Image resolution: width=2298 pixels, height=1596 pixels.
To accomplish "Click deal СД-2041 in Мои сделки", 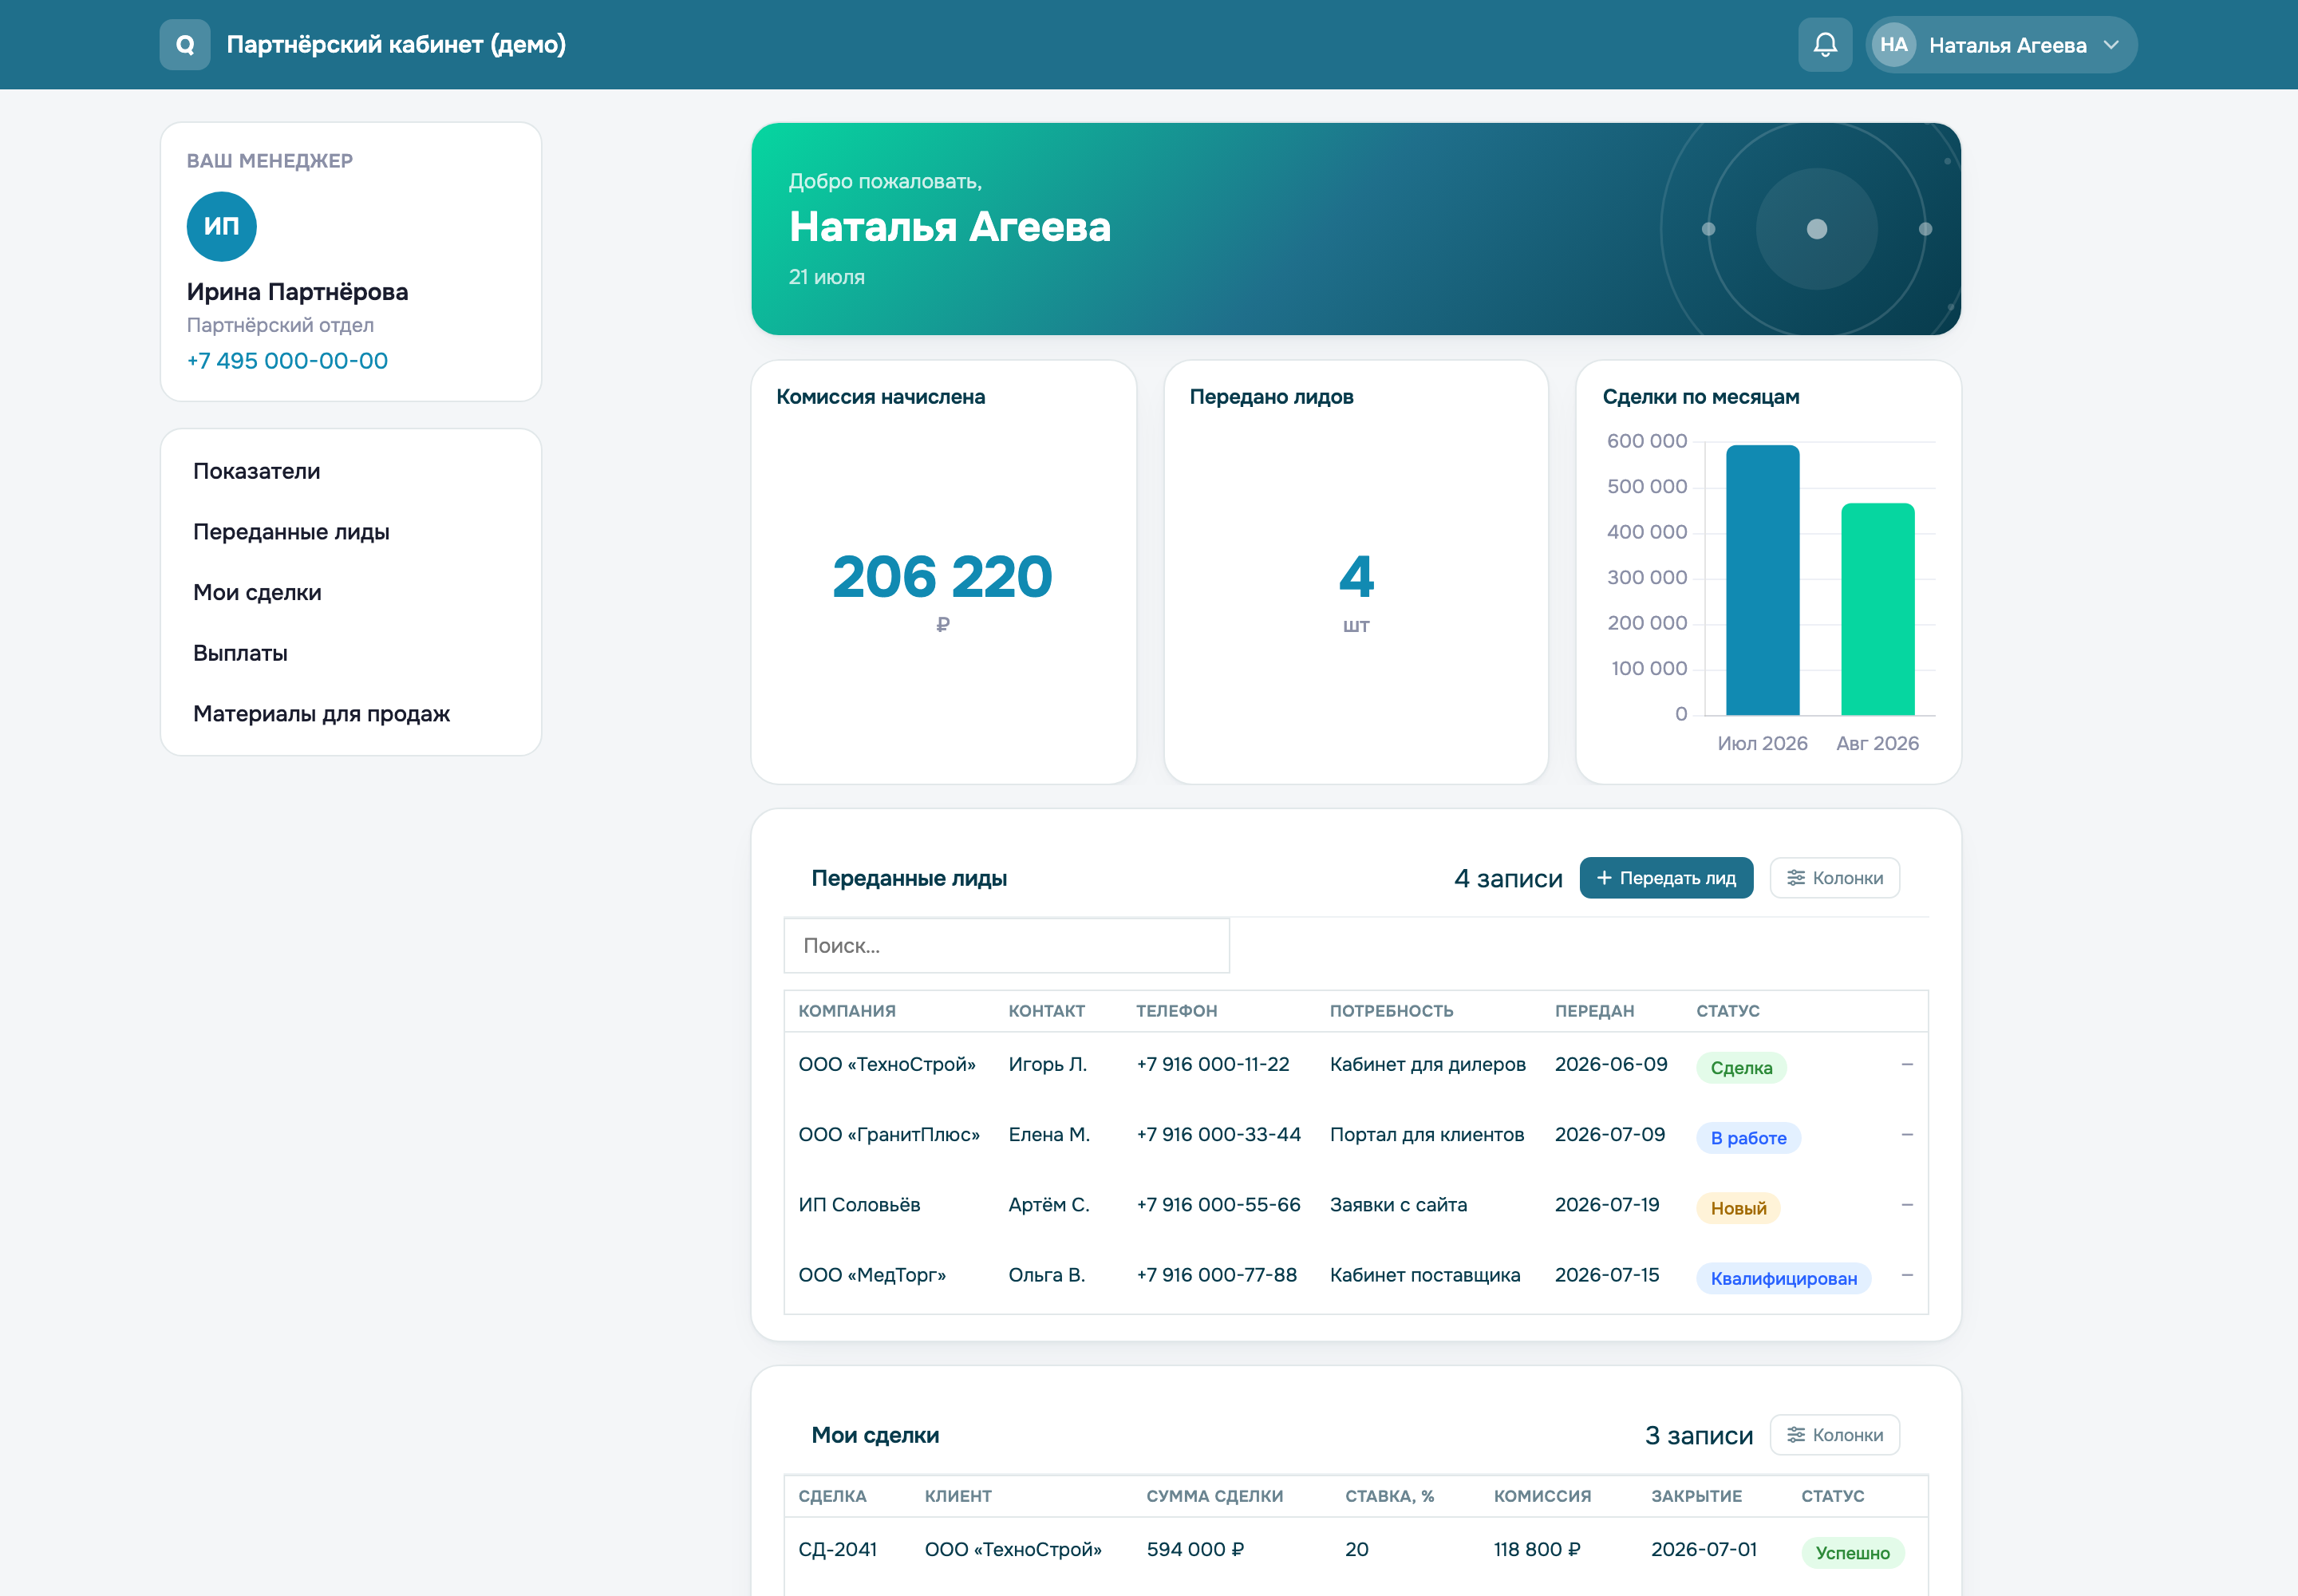I will pyautogui.click(x=837, y=1550).
